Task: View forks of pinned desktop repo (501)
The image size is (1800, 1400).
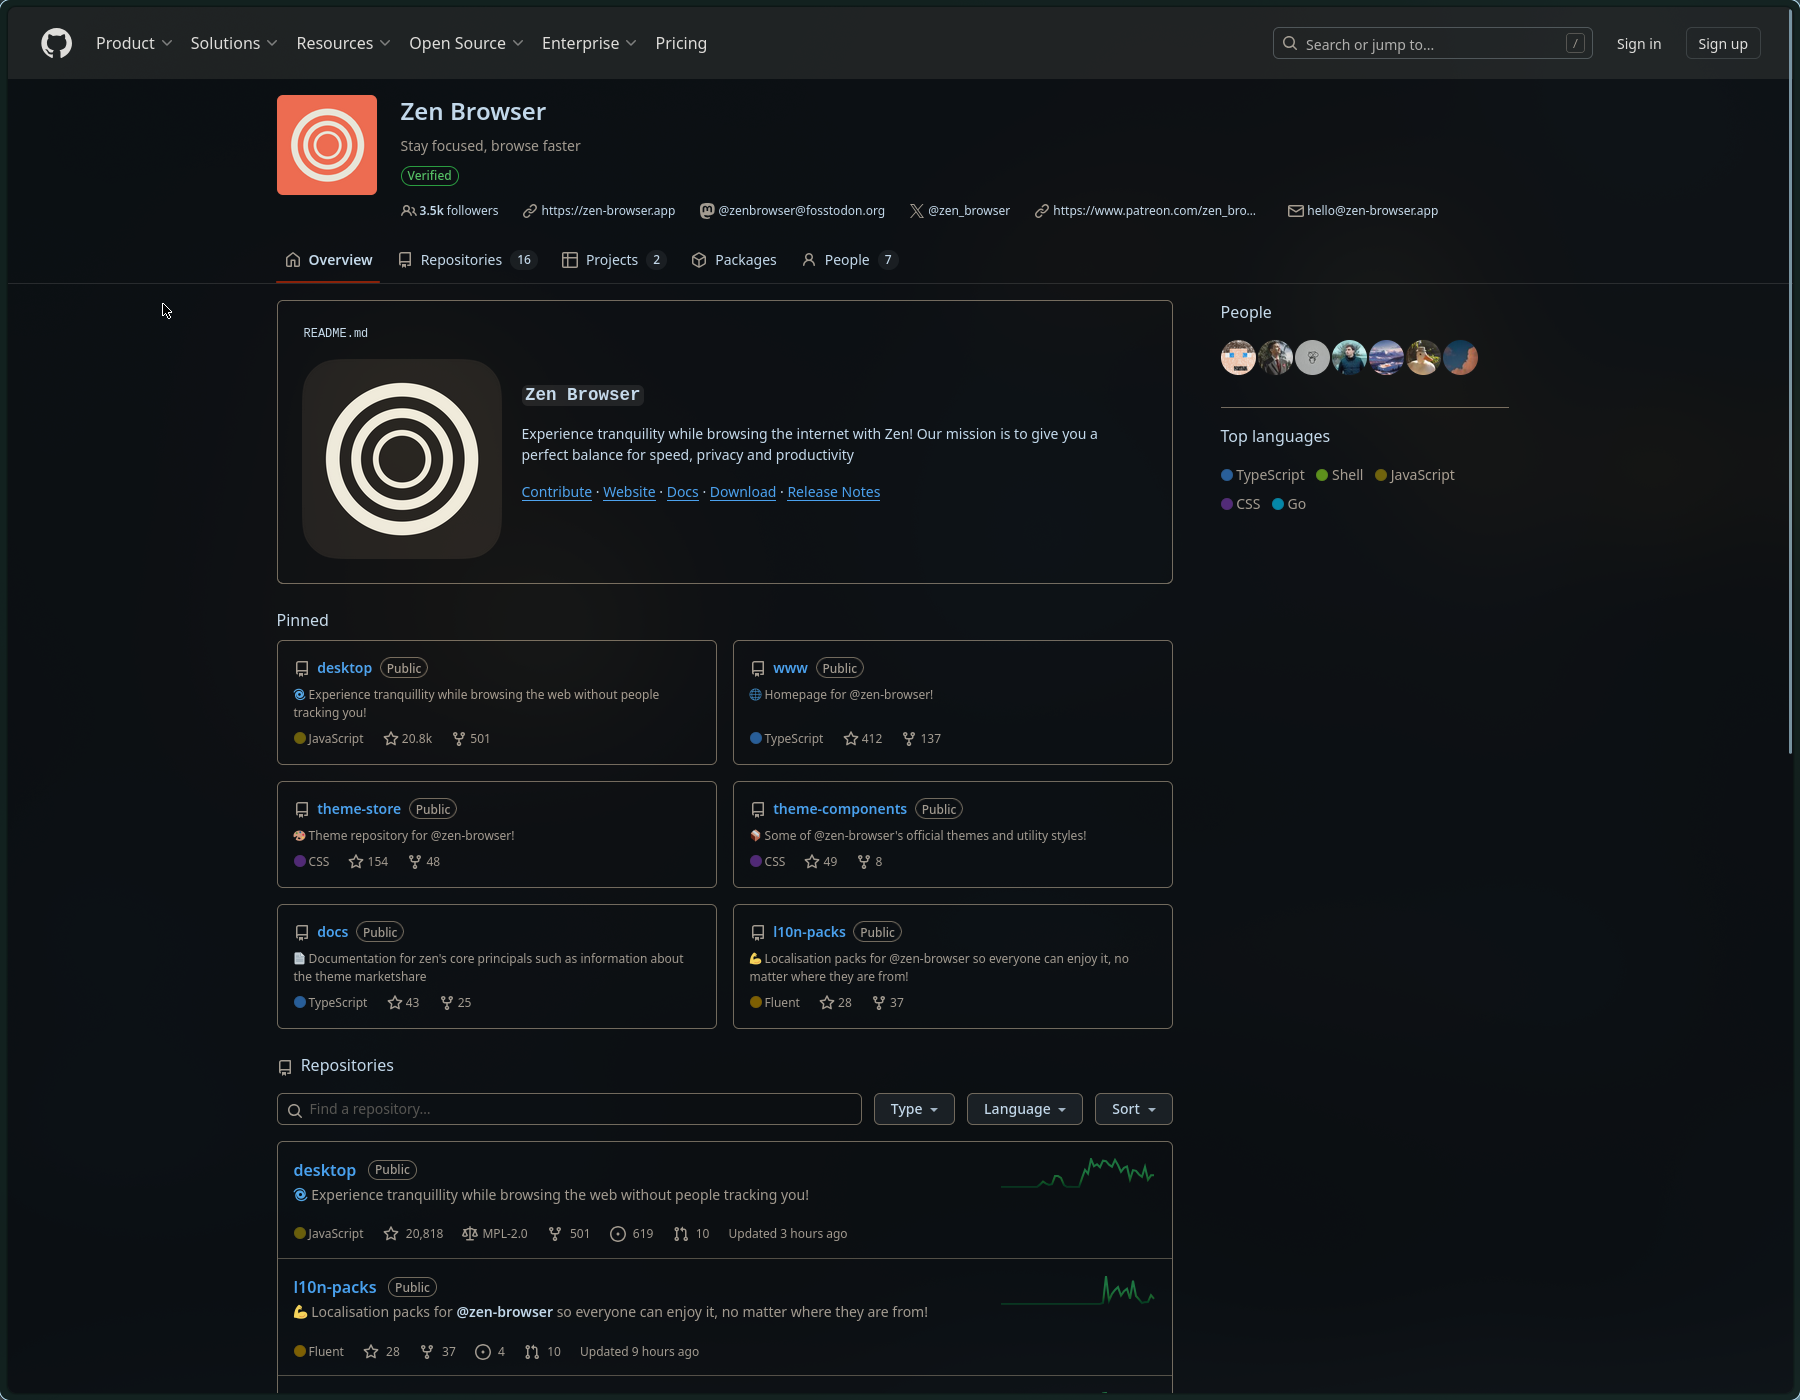Action: coord(471,739)
